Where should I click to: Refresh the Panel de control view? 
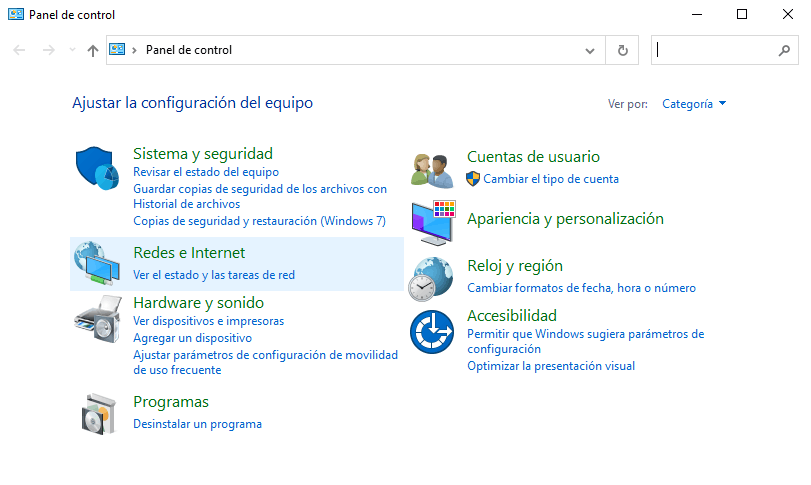[623, 50]
